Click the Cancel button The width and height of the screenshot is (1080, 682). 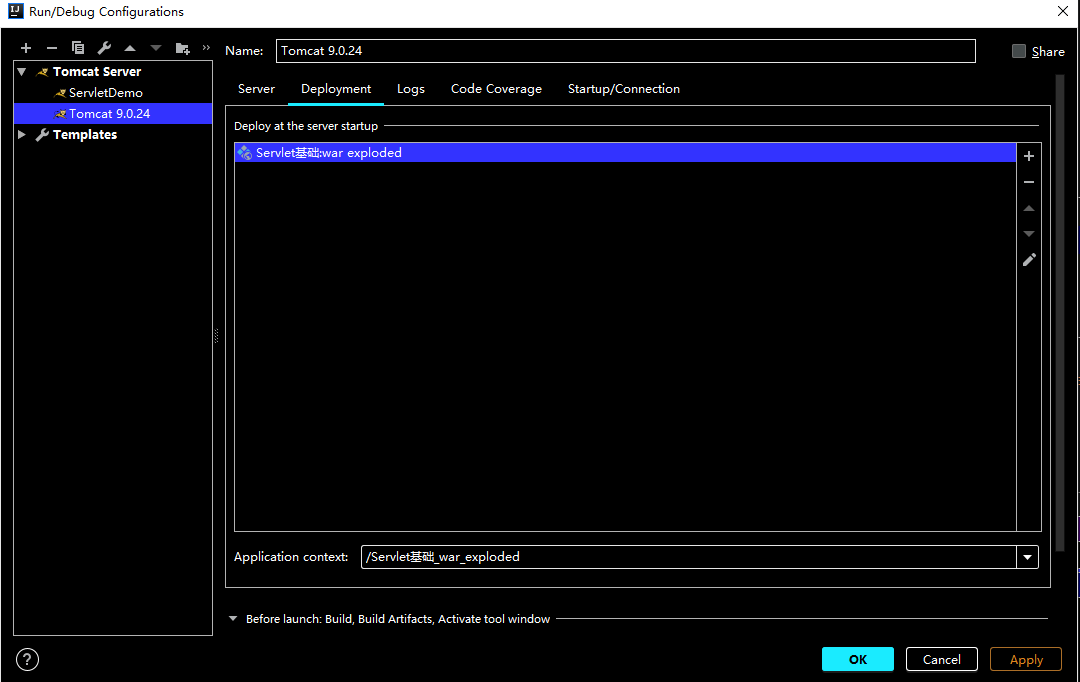(942, 659)
